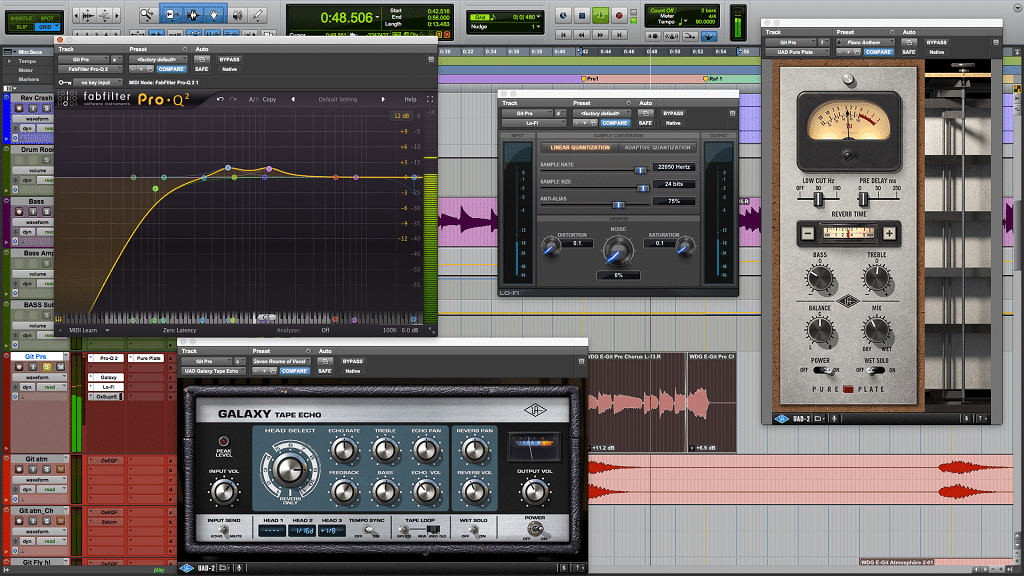Increase reverb time with Pure Plate plus button
Viewport: 1024px width, 576px height.
(x=889, y=233)
